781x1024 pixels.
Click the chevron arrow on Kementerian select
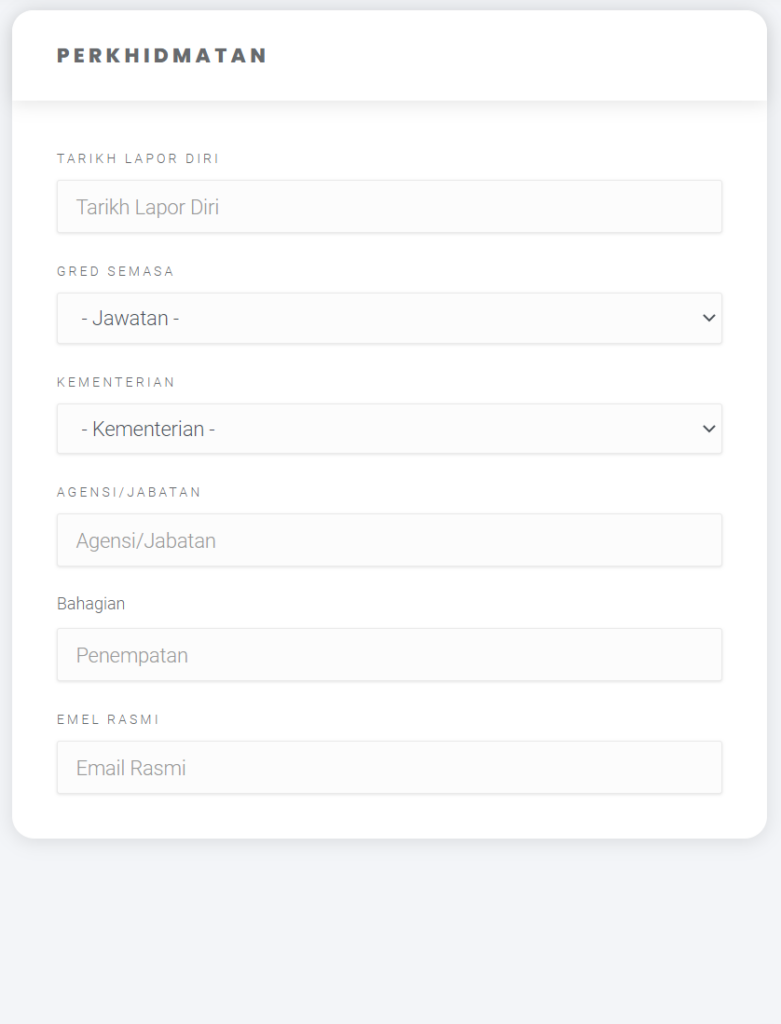(x=709, y=429)
